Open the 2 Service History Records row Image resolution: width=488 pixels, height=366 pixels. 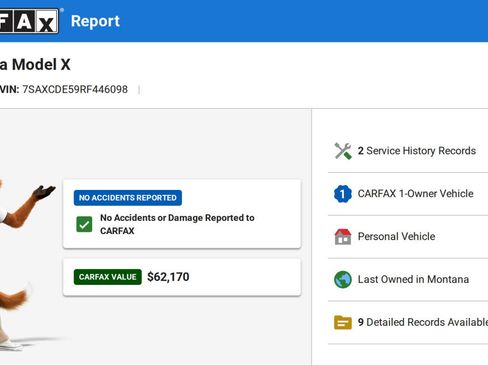[408, 151]
